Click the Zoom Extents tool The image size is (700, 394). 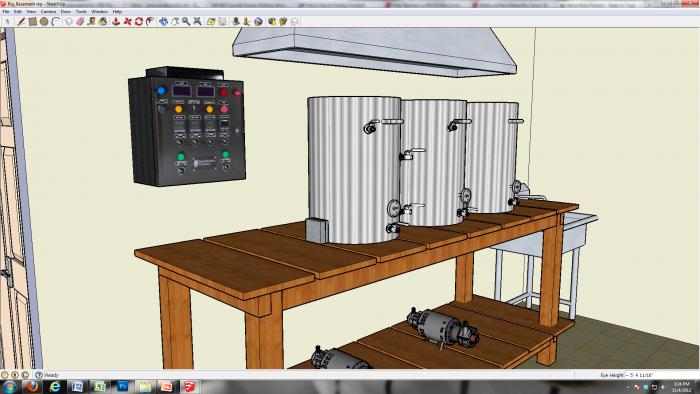(197, 21)
